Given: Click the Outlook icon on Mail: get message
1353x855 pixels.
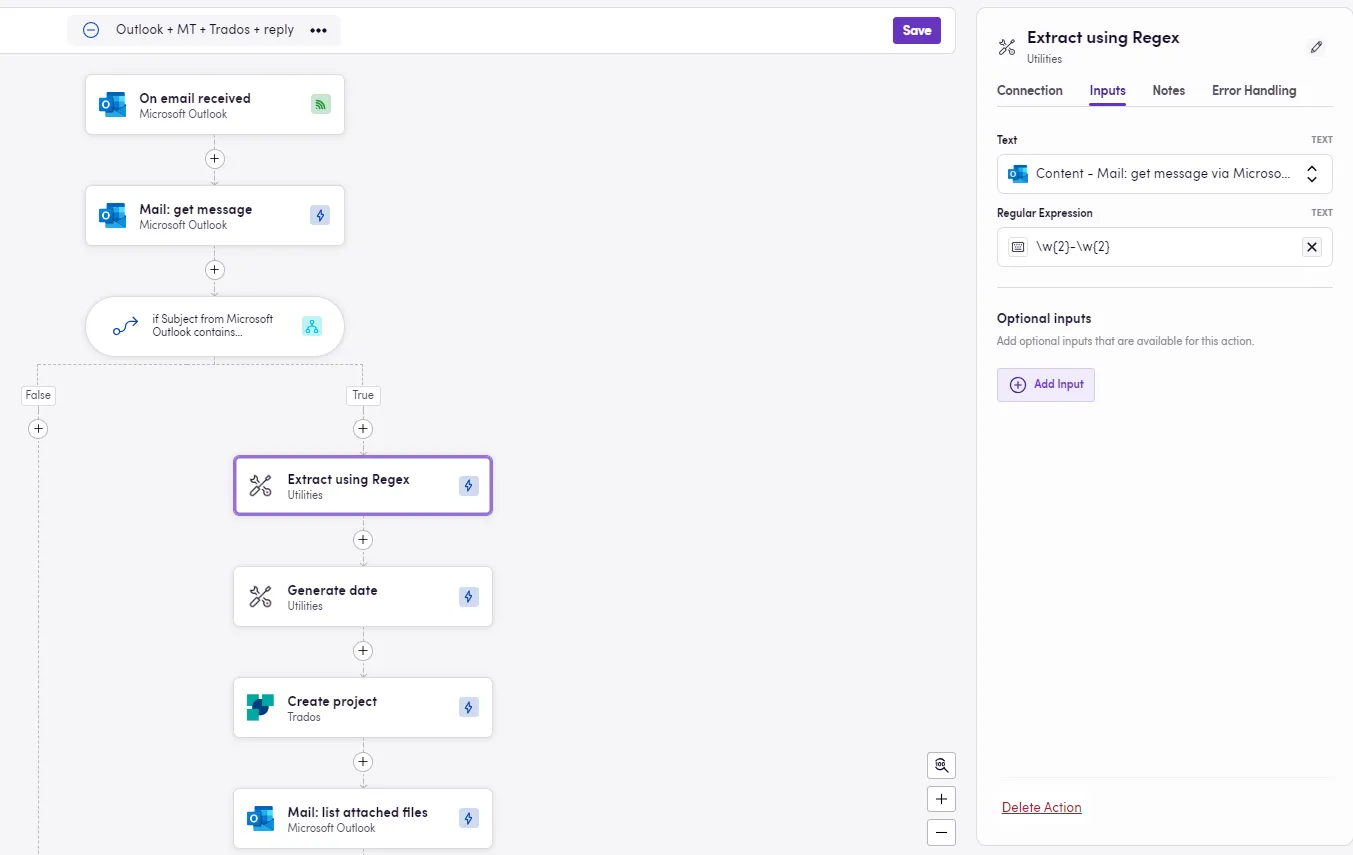Looking at the screenshot, I should pos(112,216).
